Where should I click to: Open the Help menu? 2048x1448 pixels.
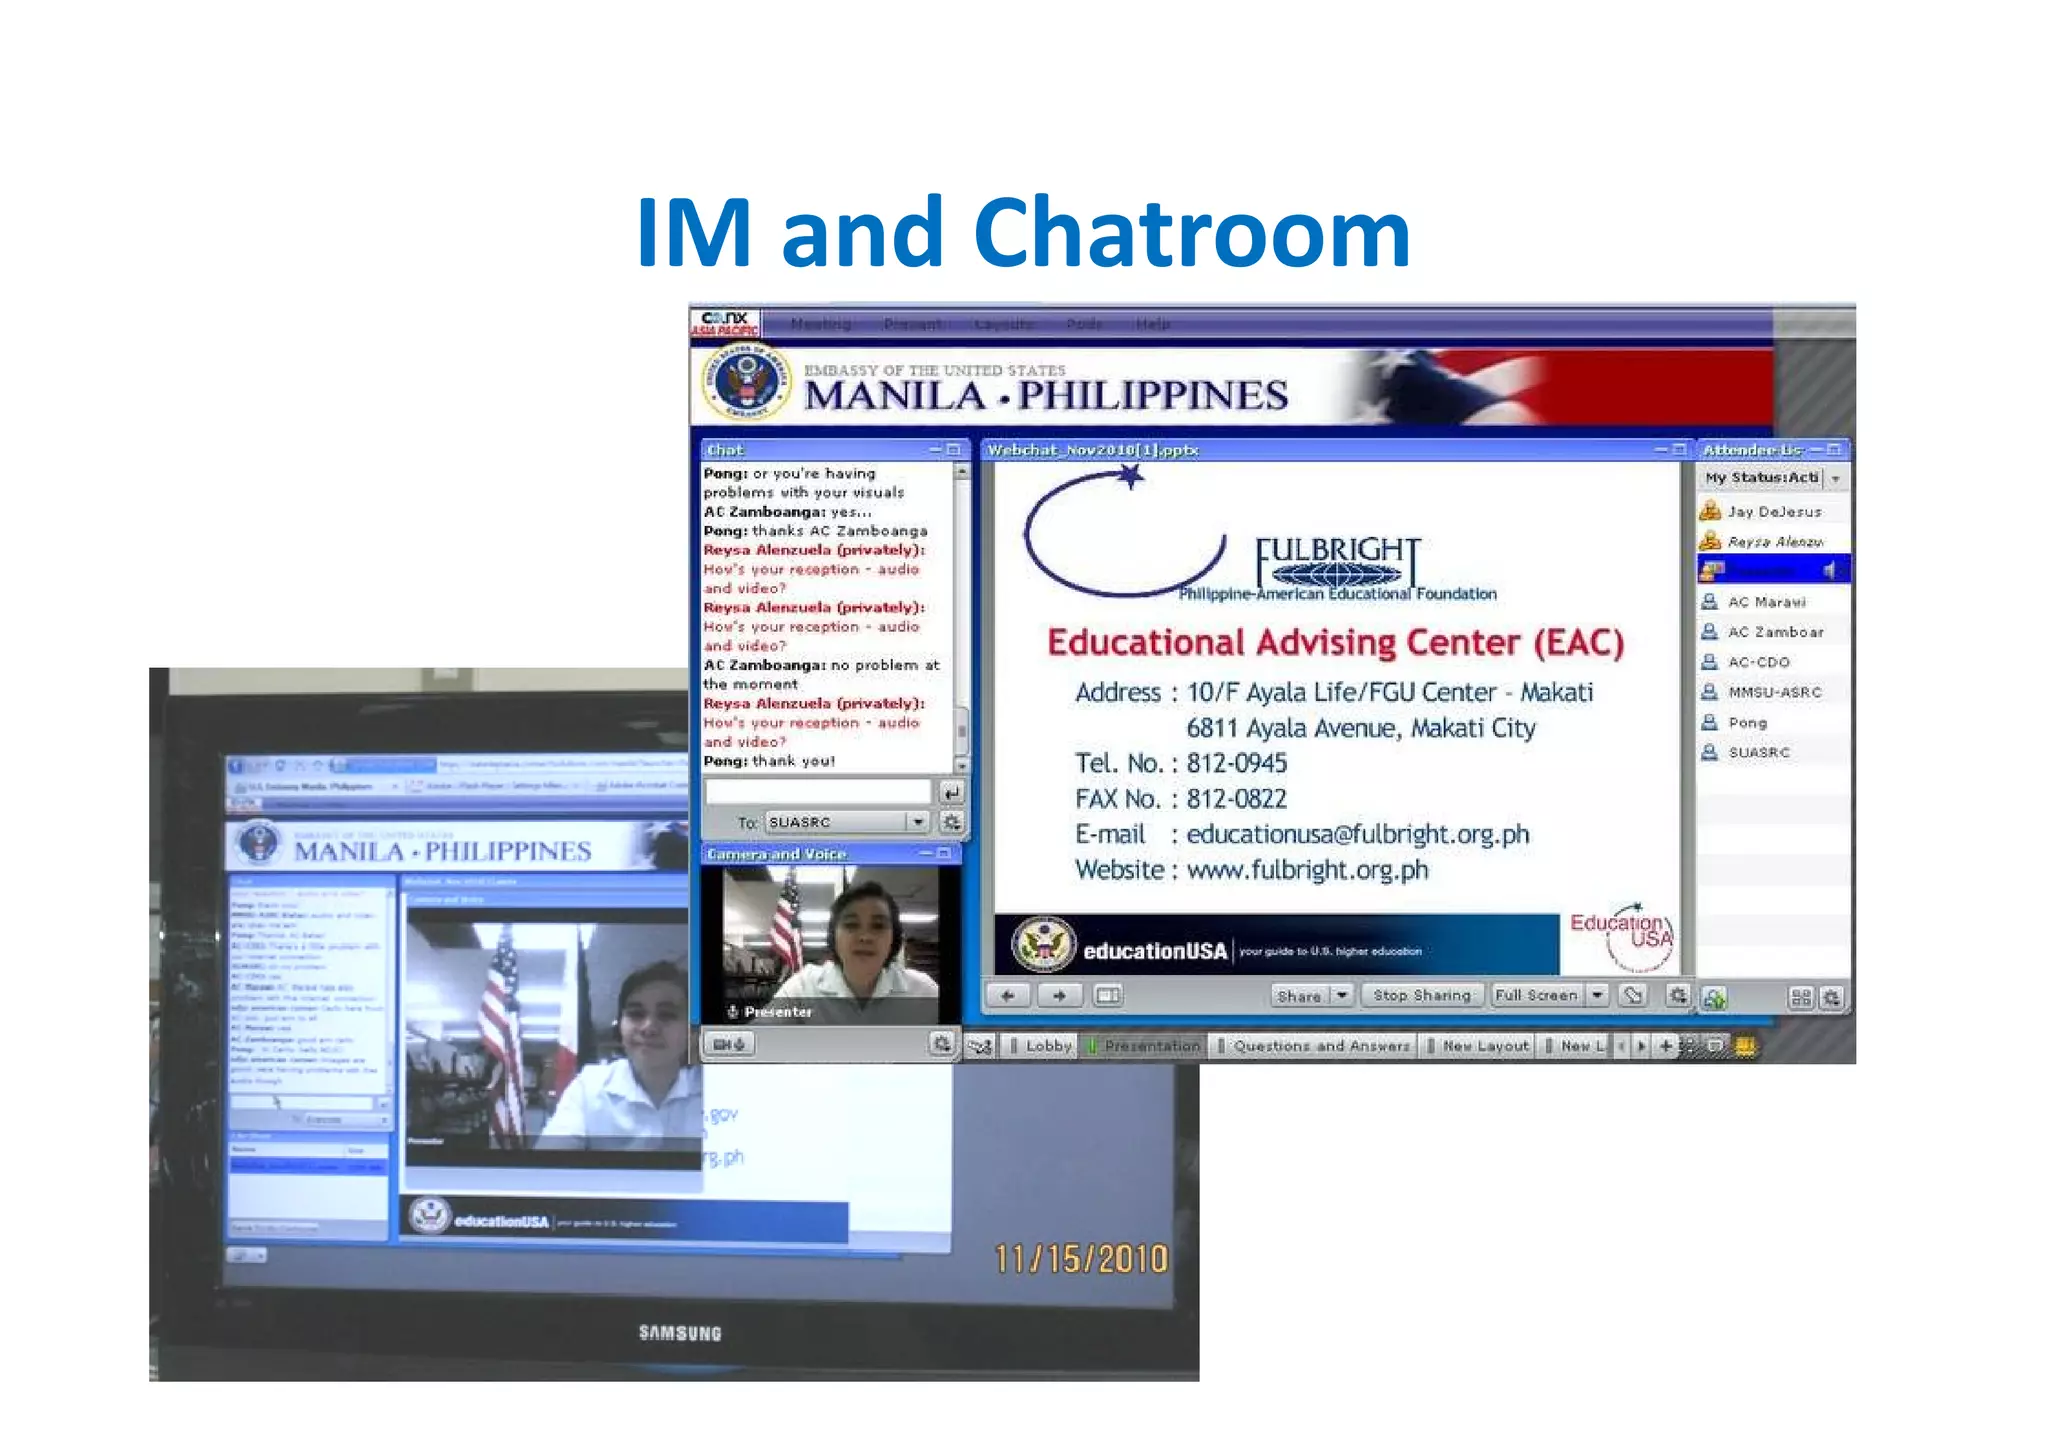tap(1153, 324)
